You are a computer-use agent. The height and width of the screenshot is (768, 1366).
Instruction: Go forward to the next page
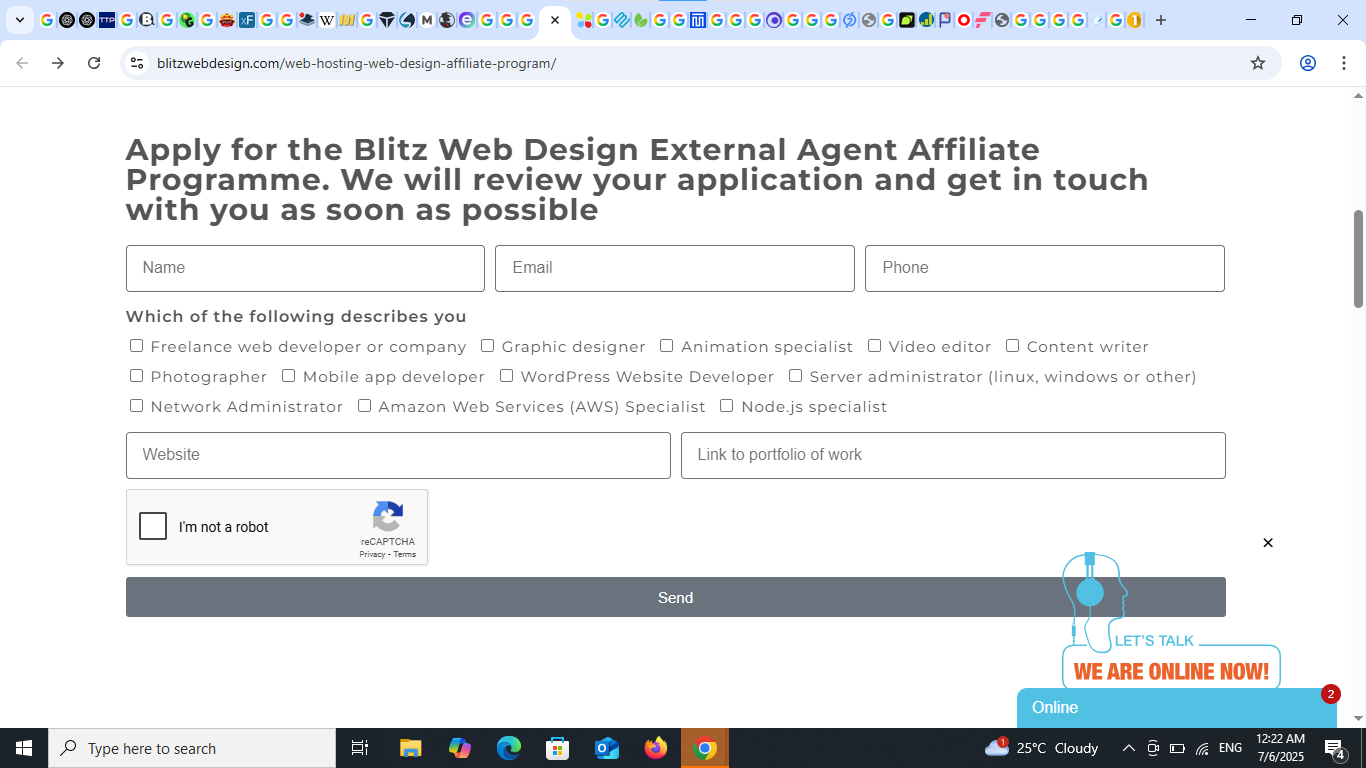58,63
